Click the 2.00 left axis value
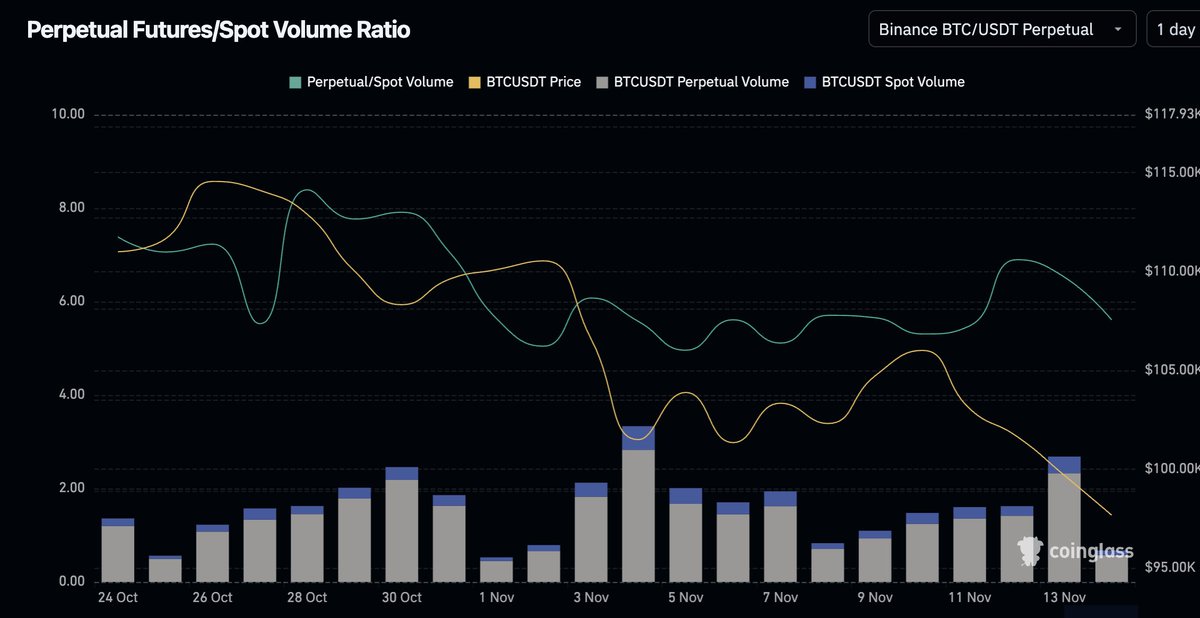Screen dimensions: 1200x618 tap(72, 488)
